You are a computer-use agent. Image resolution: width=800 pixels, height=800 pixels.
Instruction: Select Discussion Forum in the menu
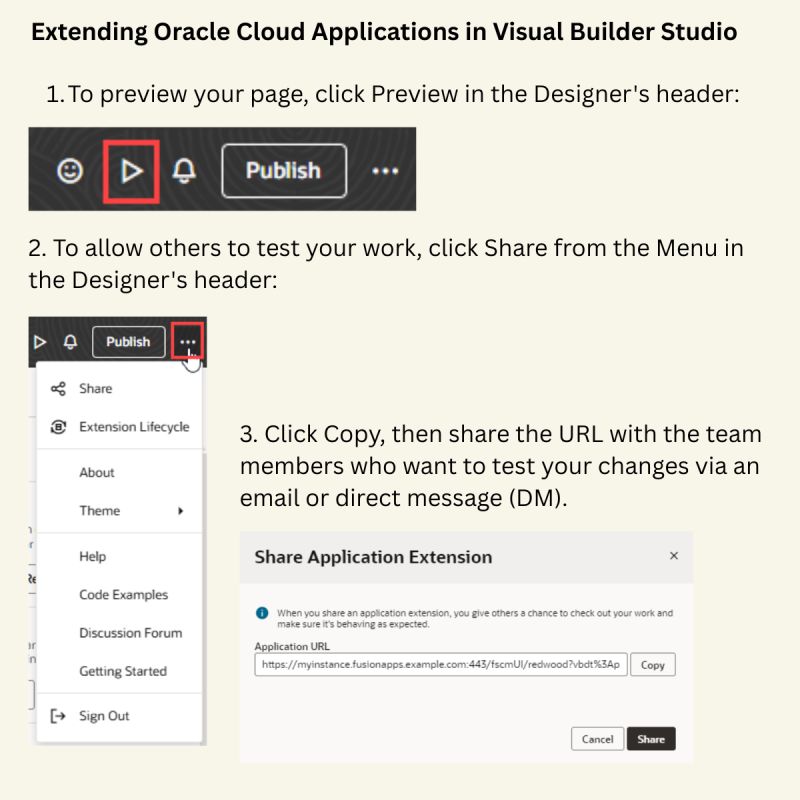coord(130,633)
